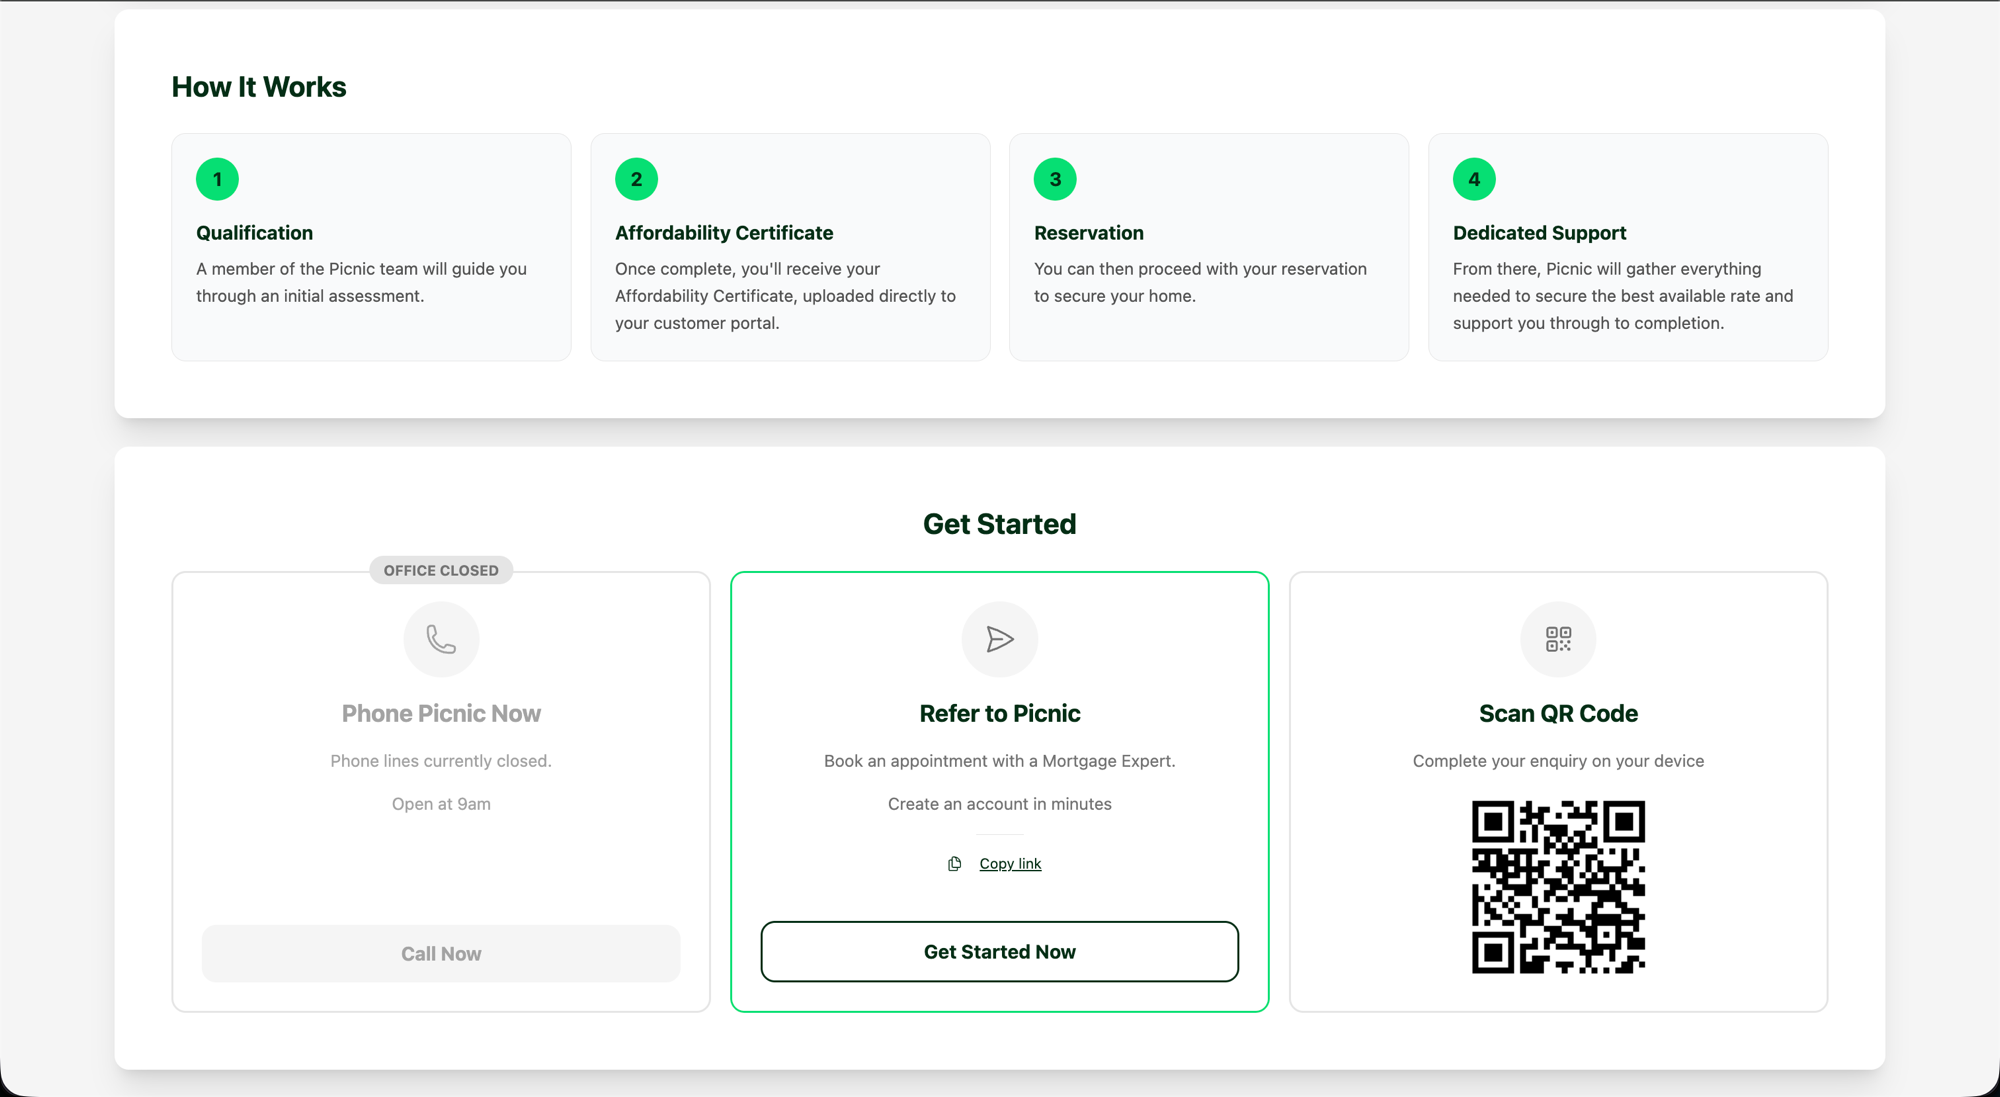Viewport: 2000px width, 1097px height.
Task: Click the green step 1 circle
Action: tap(217, 180)
